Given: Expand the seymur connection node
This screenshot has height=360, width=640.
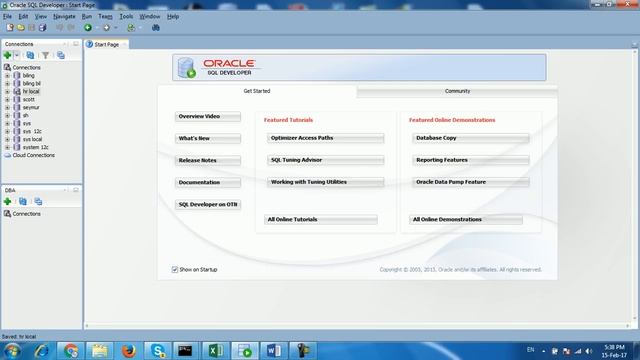Looking at the screenshot, I should pyautogui.click(x=7, y=107).
